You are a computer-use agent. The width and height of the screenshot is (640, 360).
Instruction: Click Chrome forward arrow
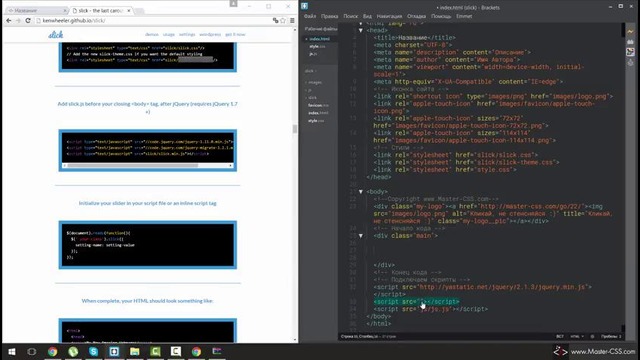point(18,20)
